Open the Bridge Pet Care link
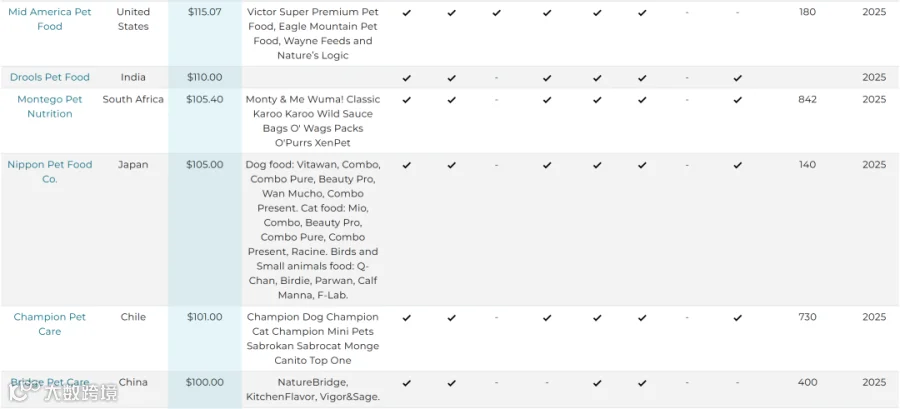This screenshot has width=900, height=409. [50, 383]
